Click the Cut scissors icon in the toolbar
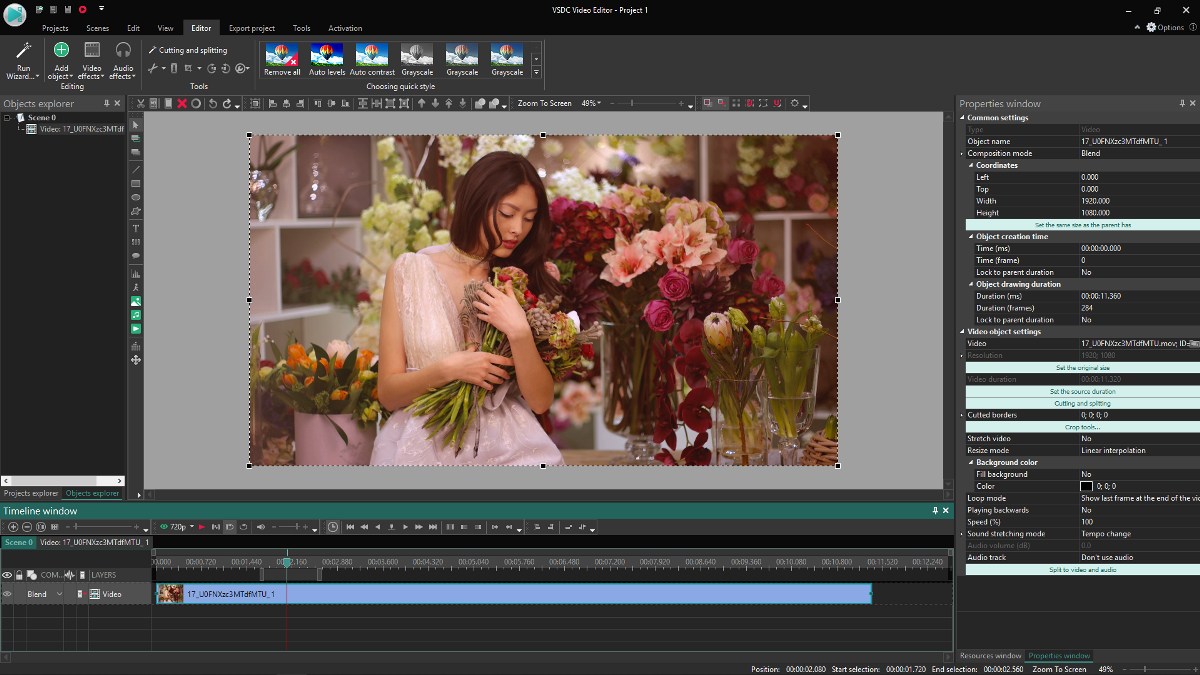The height and width of the screenshot is (675, 1200). (x=141, y=103)
